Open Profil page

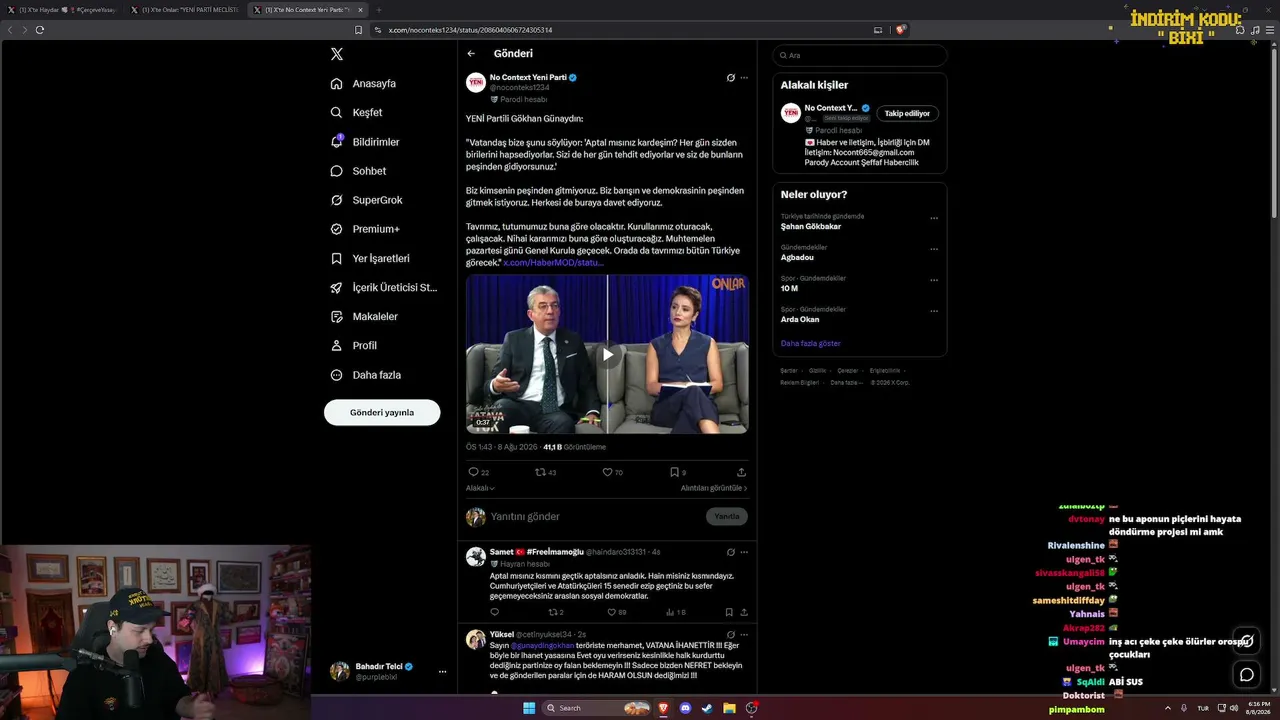click(354, 345)
